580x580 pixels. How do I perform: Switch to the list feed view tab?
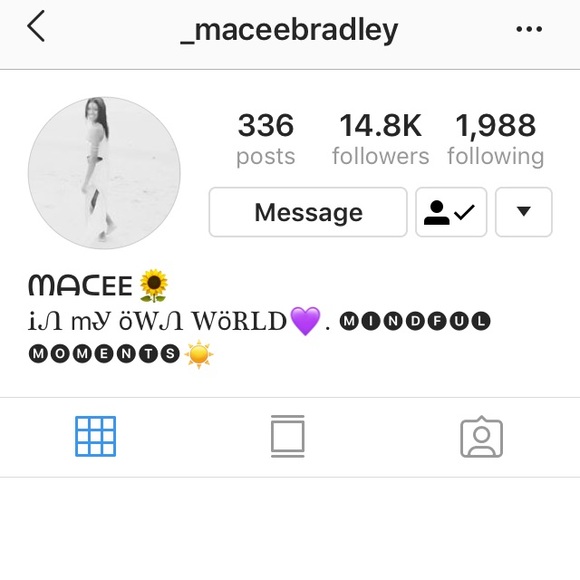click(x=288, y=436)
